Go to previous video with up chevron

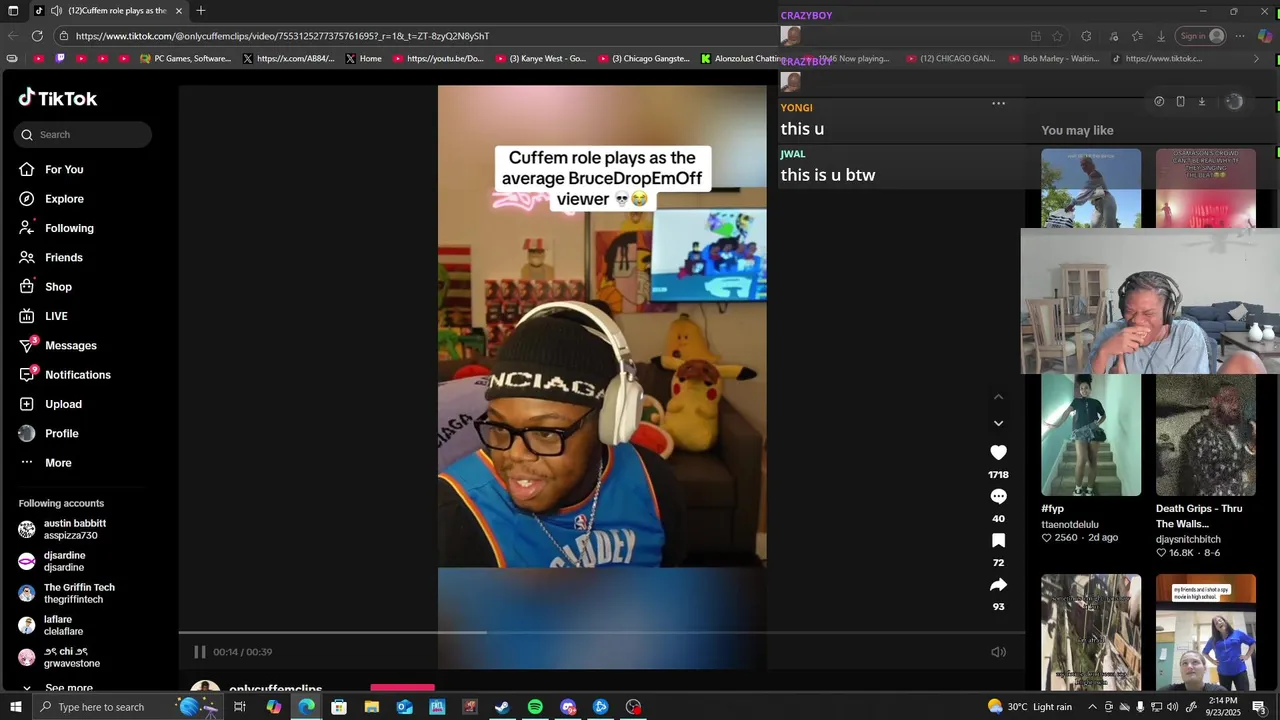[x=998, y=397]
